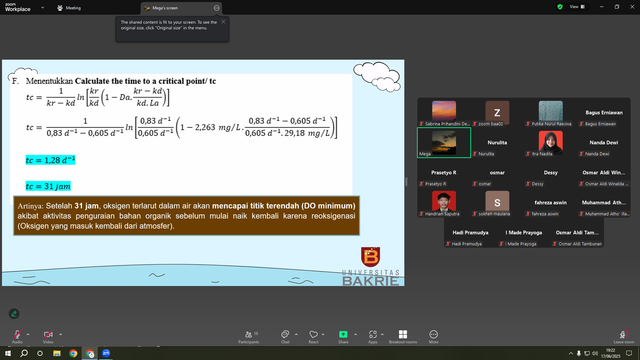The height and width of the screenshot is (360, 640).
Task: Open Breakout rooms
Action: tap(403, 337)
